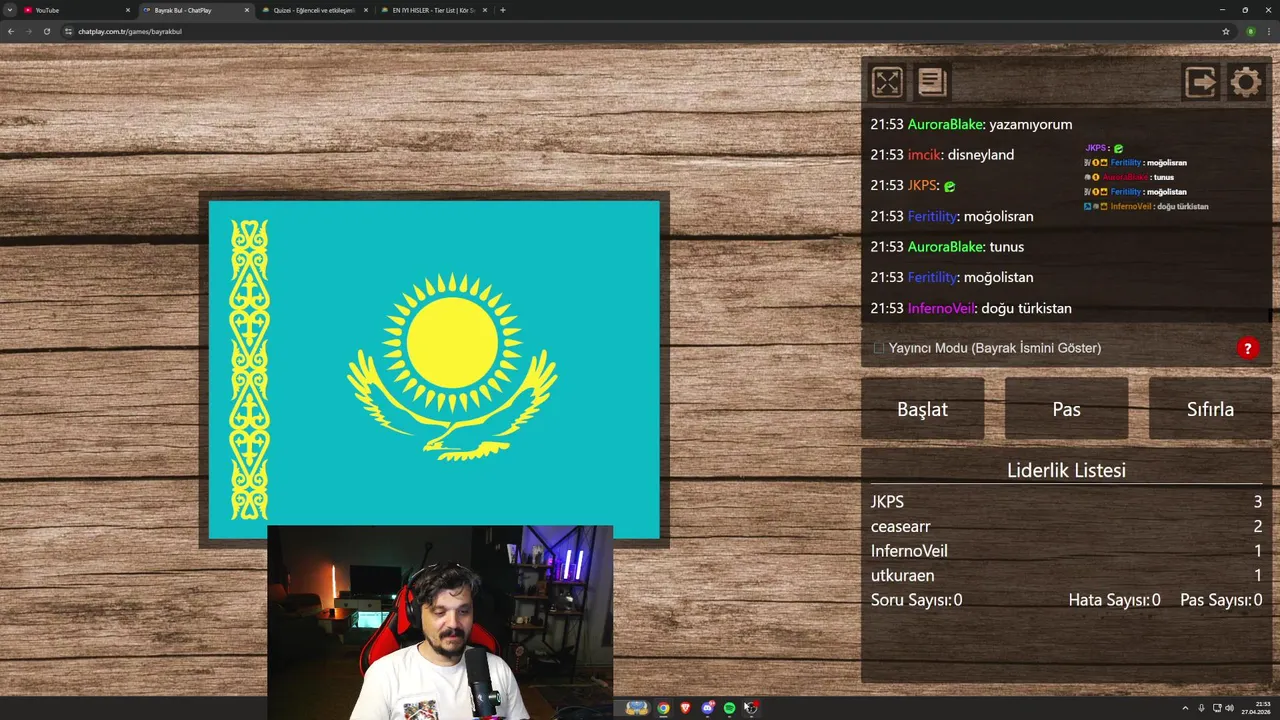Click the microphone tray icon

pyautogui.click(x=1202, y=708)
